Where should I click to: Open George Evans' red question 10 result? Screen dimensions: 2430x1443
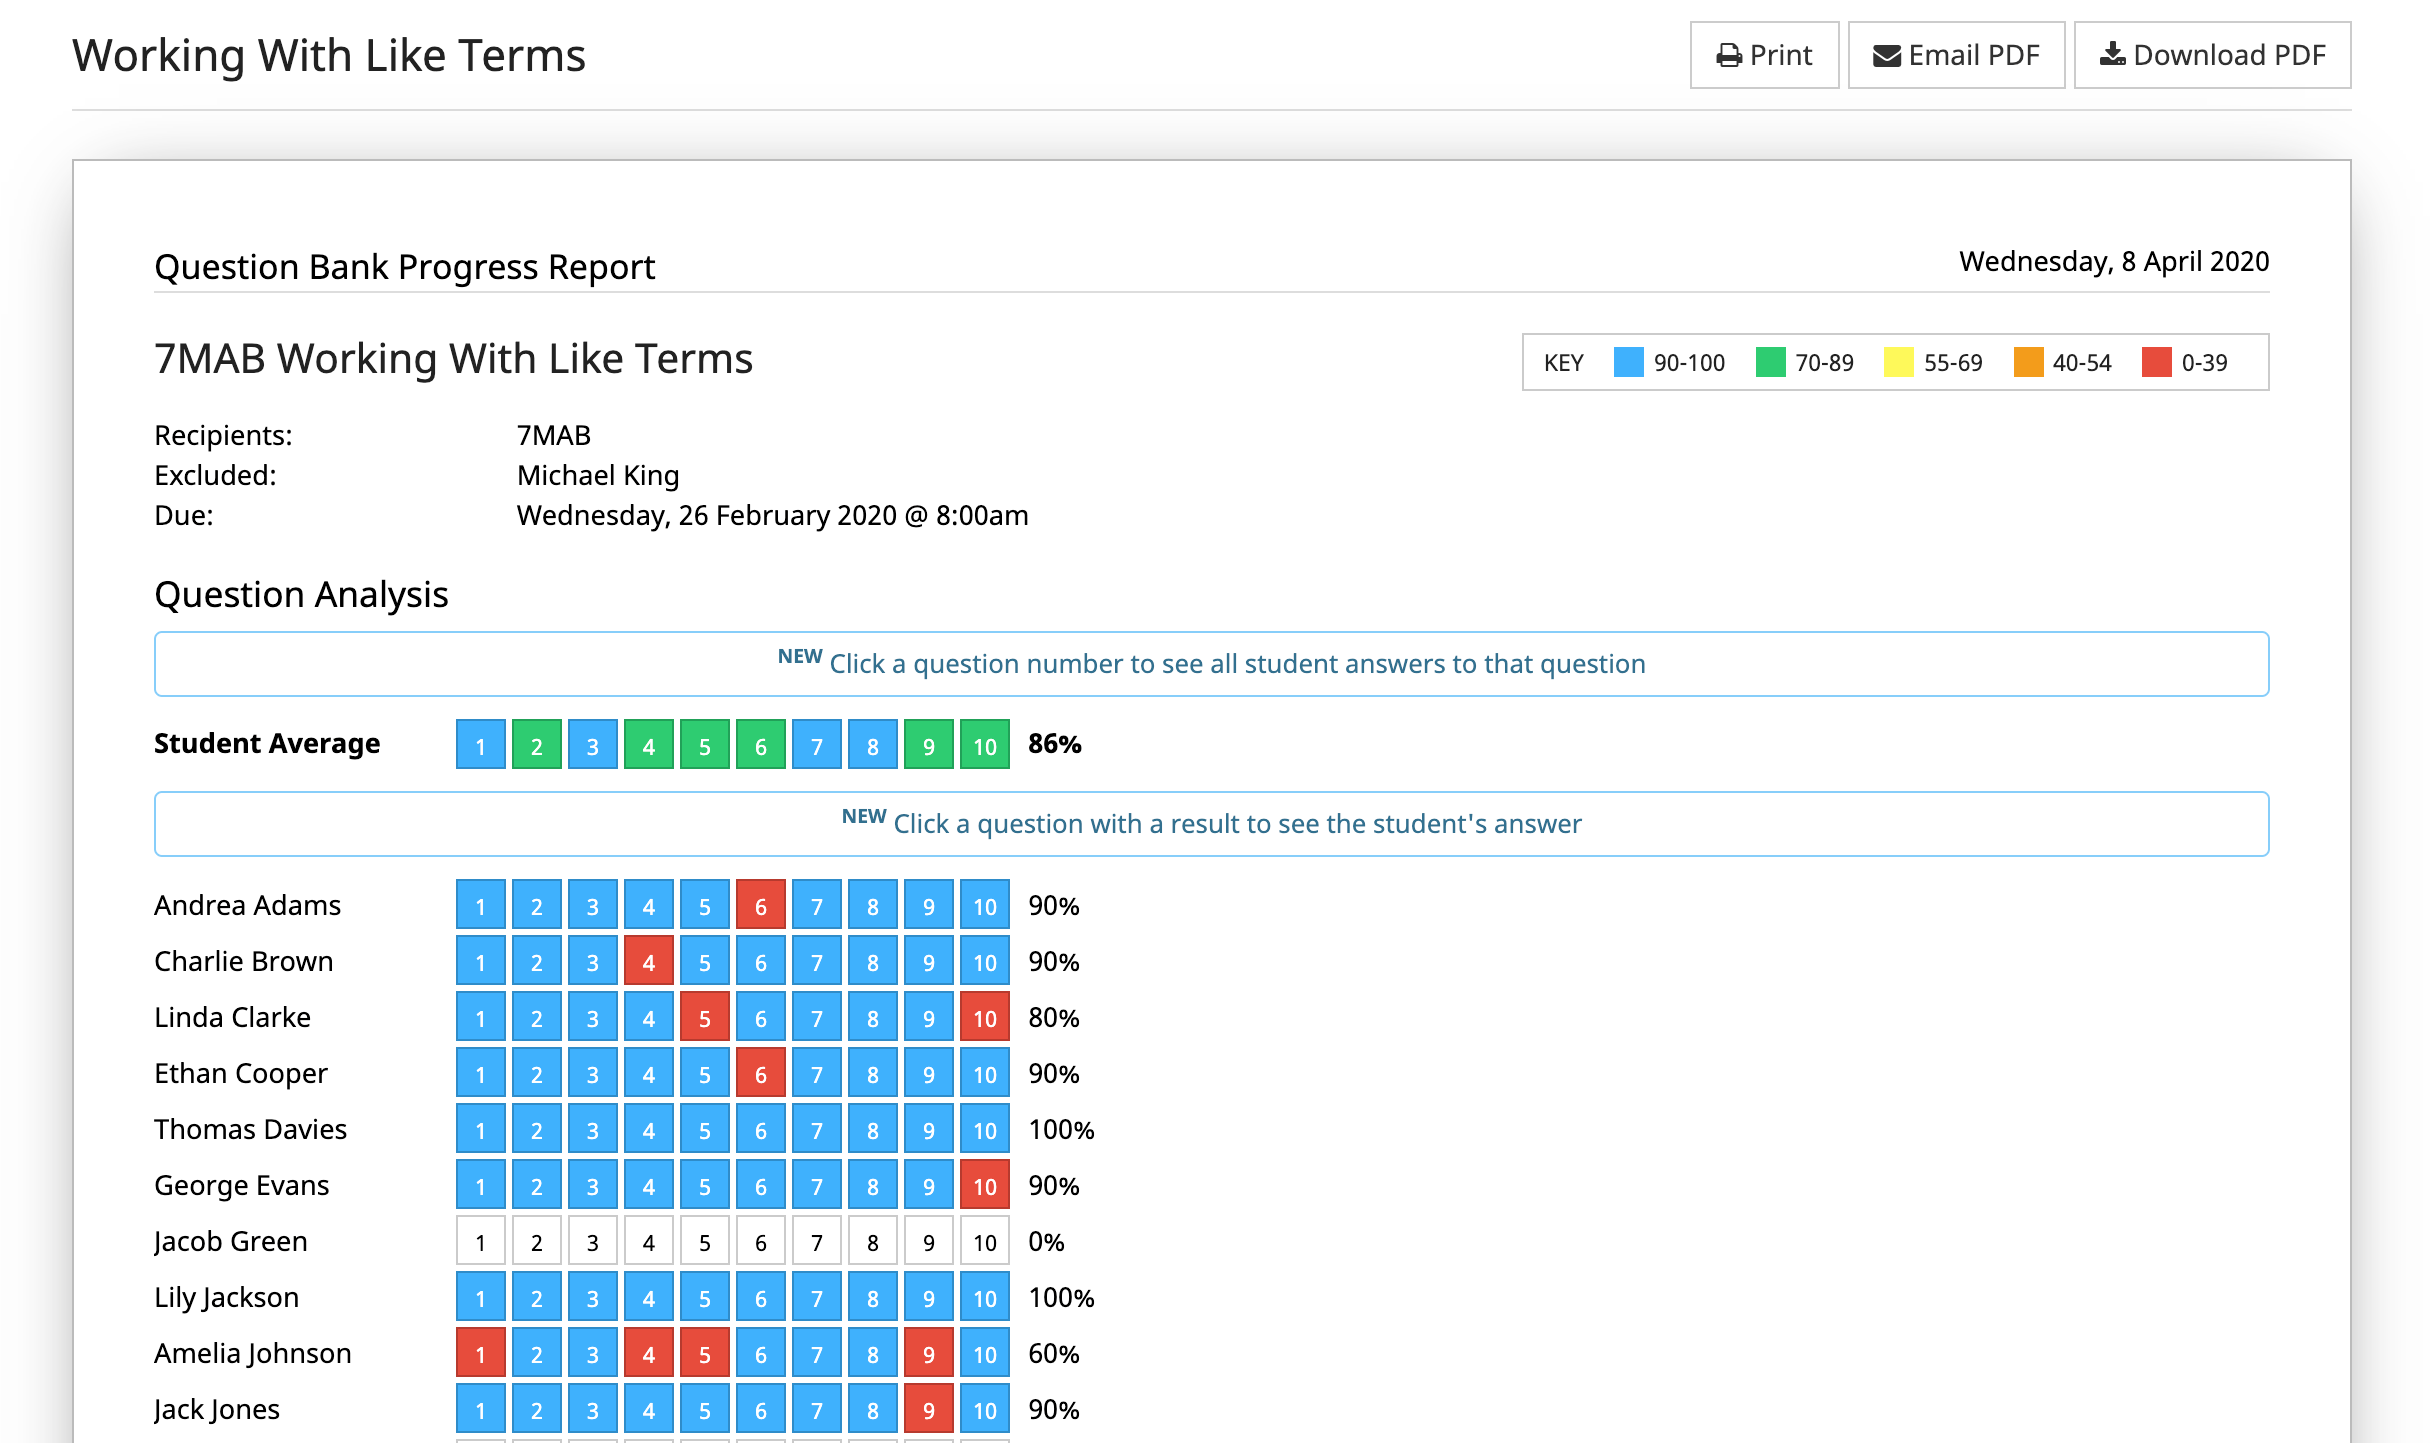coord(984,1185)
